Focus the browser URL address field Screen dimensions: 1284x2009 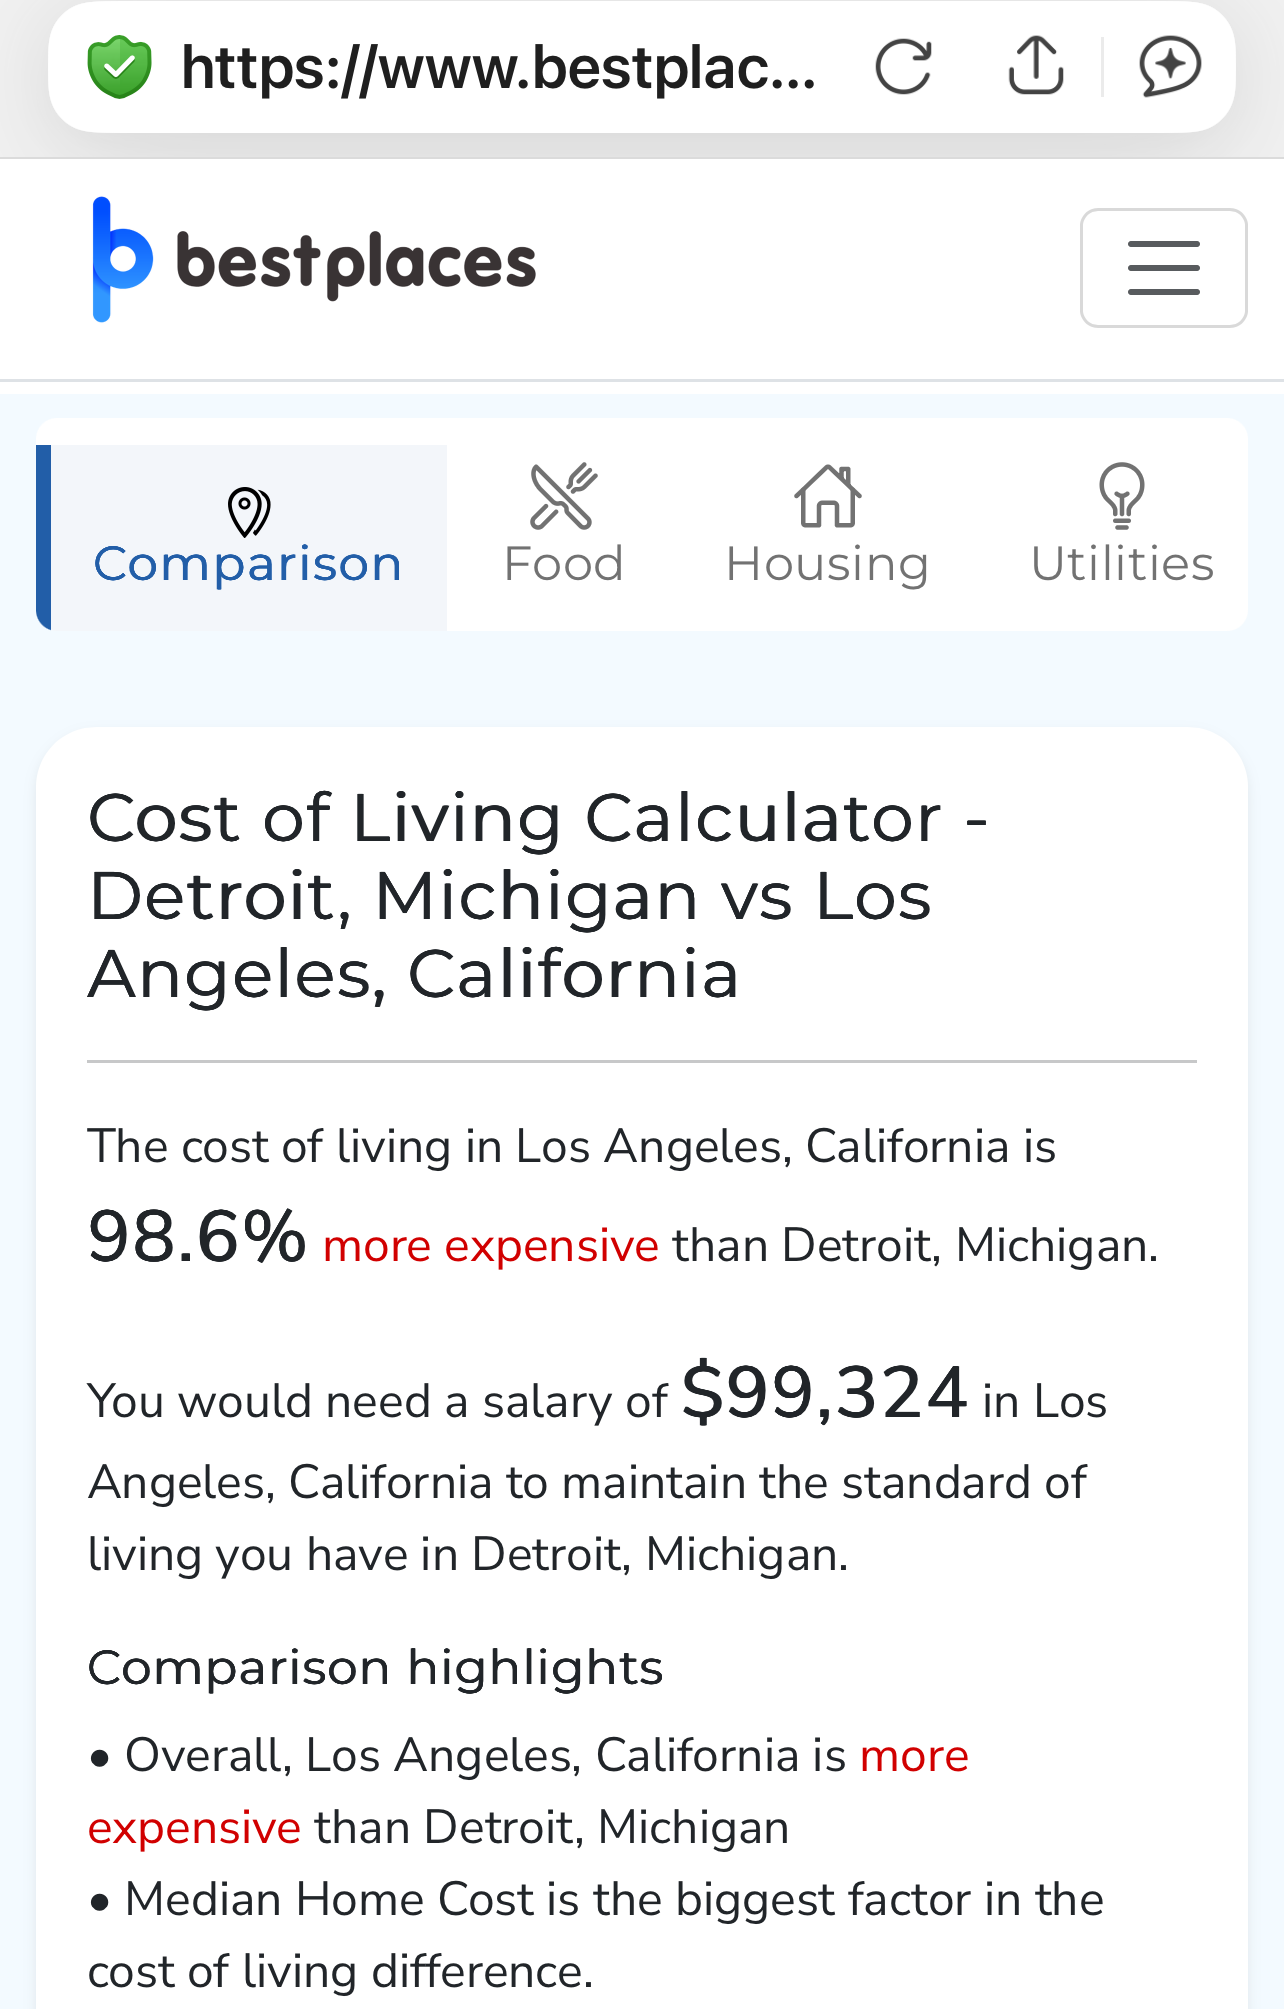tap(498, 67)
